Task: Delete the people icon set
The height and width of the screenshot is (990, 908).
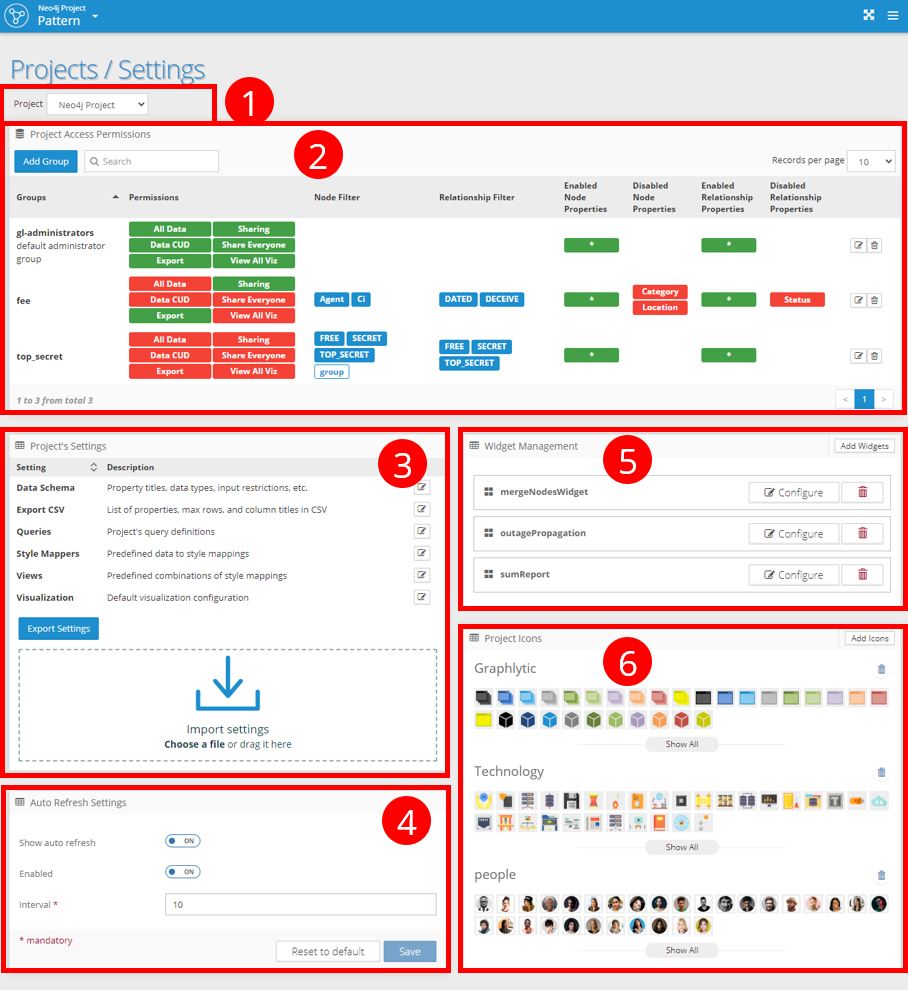Action: [x=881, y=875]
